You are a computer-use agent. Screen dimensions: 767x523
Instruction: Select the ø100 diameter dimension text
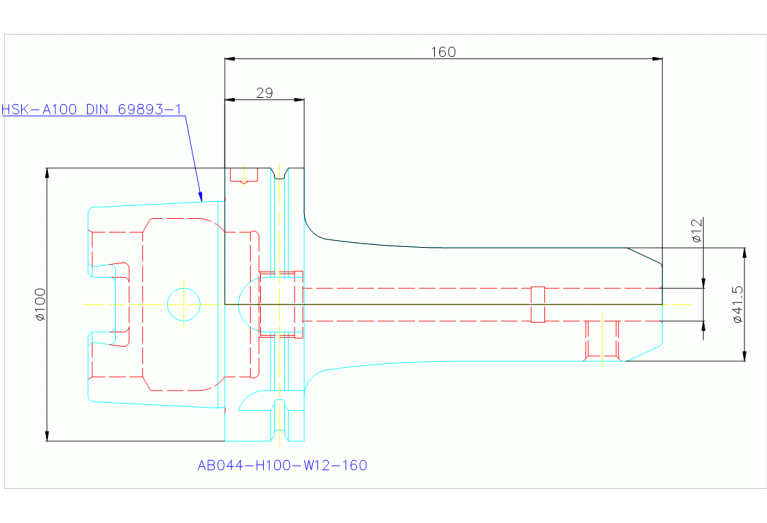(40, 304)
